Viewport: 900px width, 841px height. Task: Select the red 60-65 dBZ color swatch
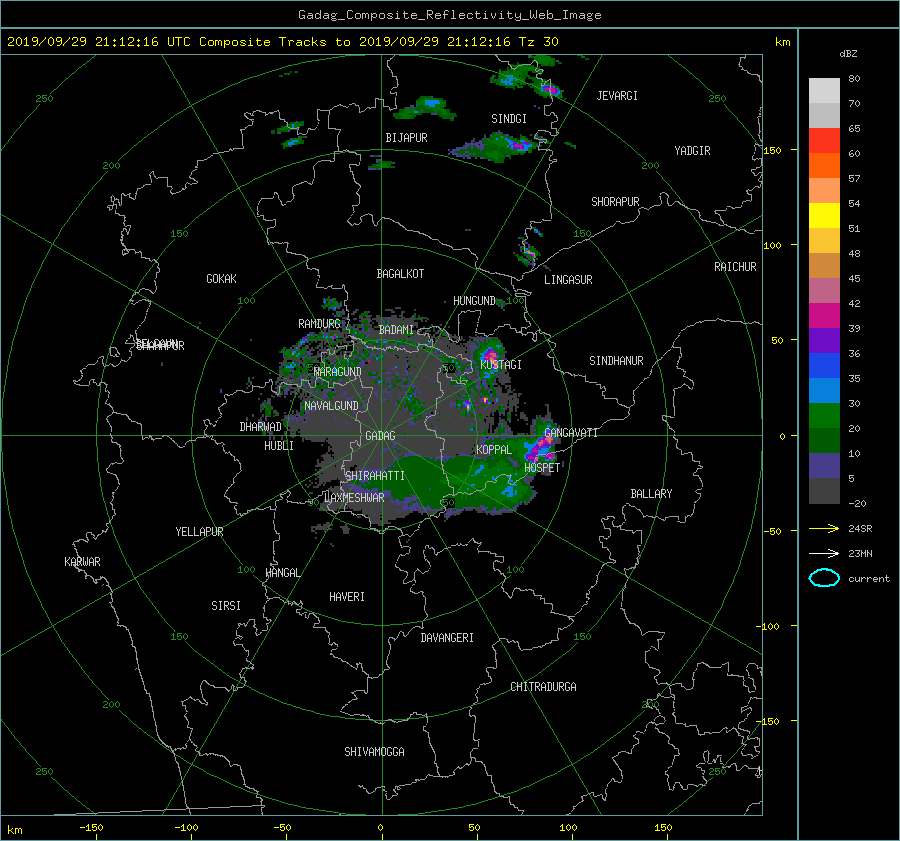(824, 140)
